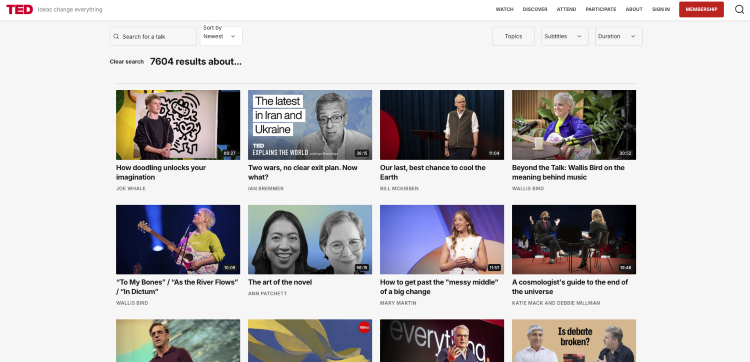
Task: Open the Attend menu
Action: pyautogui.click(x=566, y=9)
